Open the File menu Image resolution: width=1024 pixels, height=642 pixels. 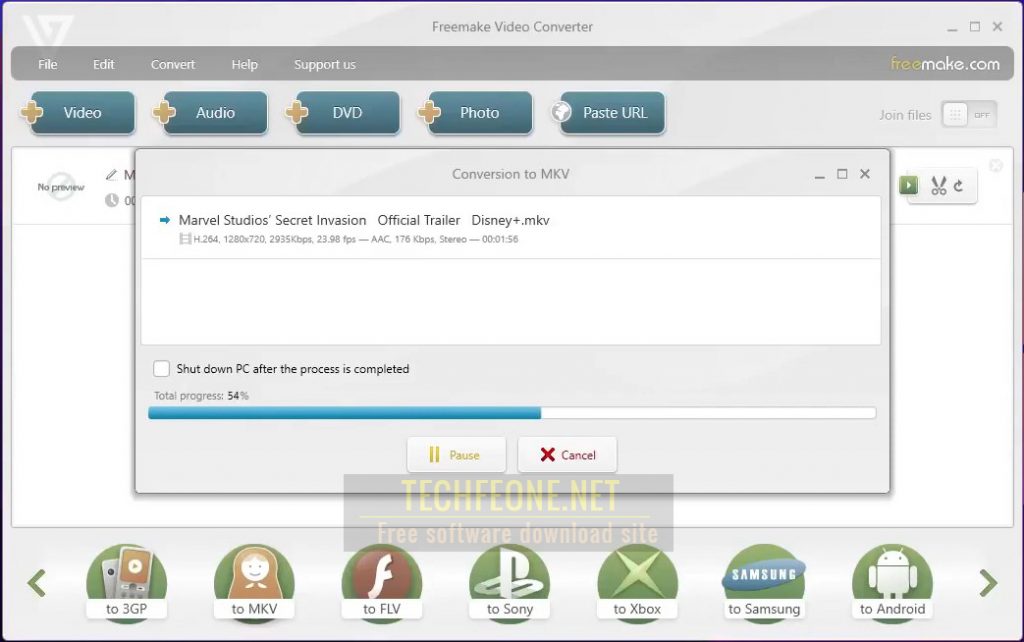[x=48, y=64]
